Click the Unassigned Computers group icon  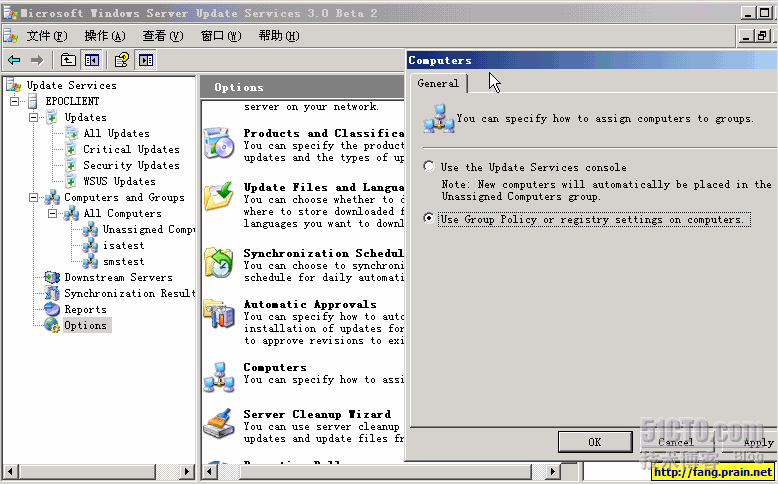point(90,229)
